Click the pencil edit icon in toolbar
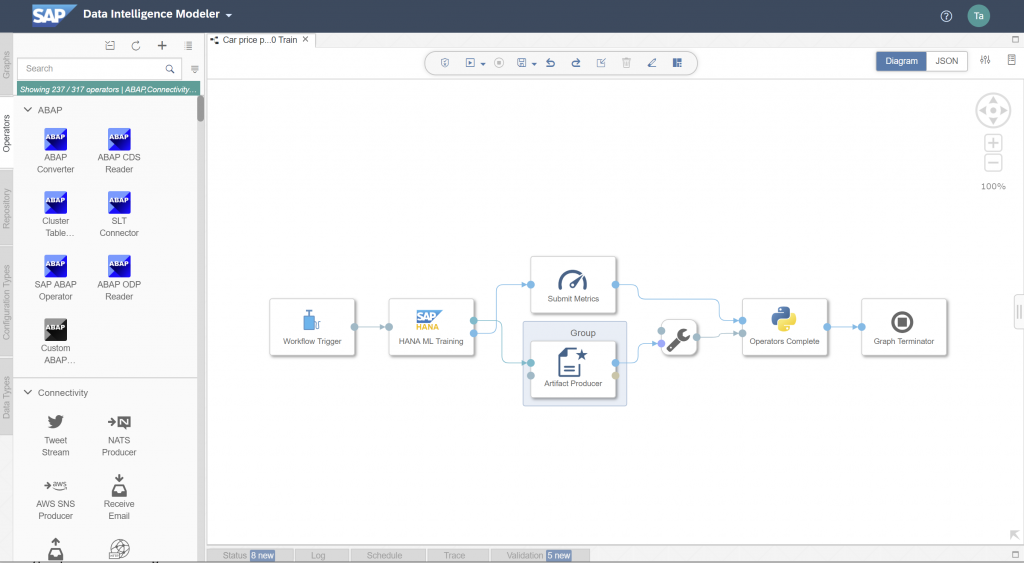Viewport: 1024px width, 563px height. tap(652, 63)
